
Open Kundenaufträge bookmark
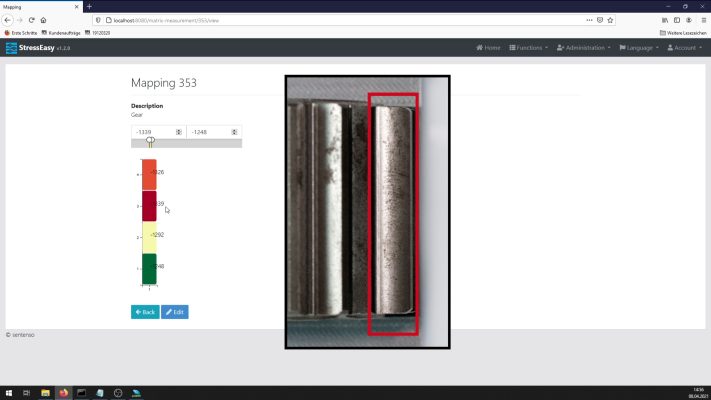[61, 33]
